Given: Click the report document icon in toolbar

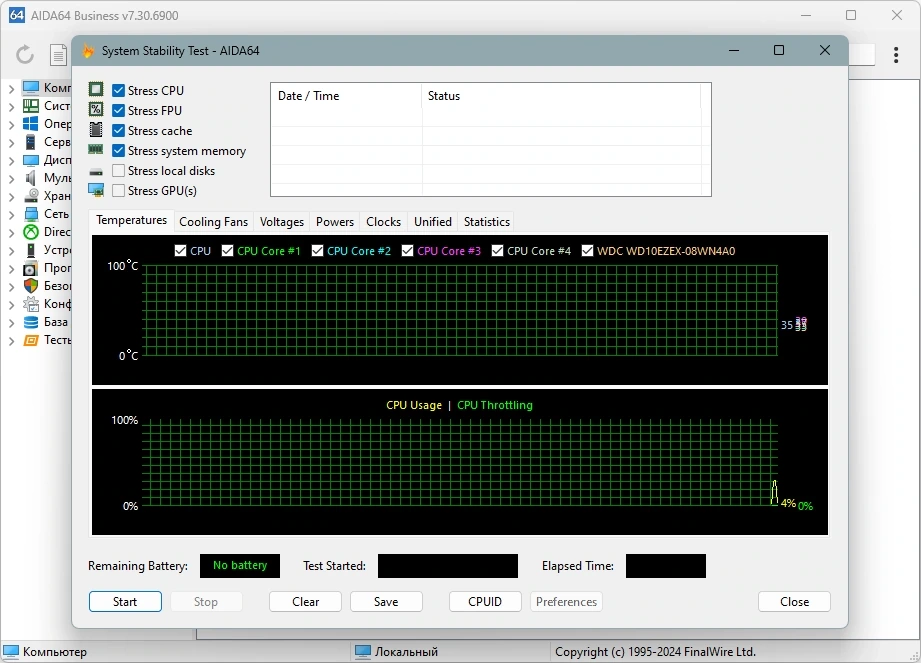Looking at the screenshot, I should click(58, 55).
